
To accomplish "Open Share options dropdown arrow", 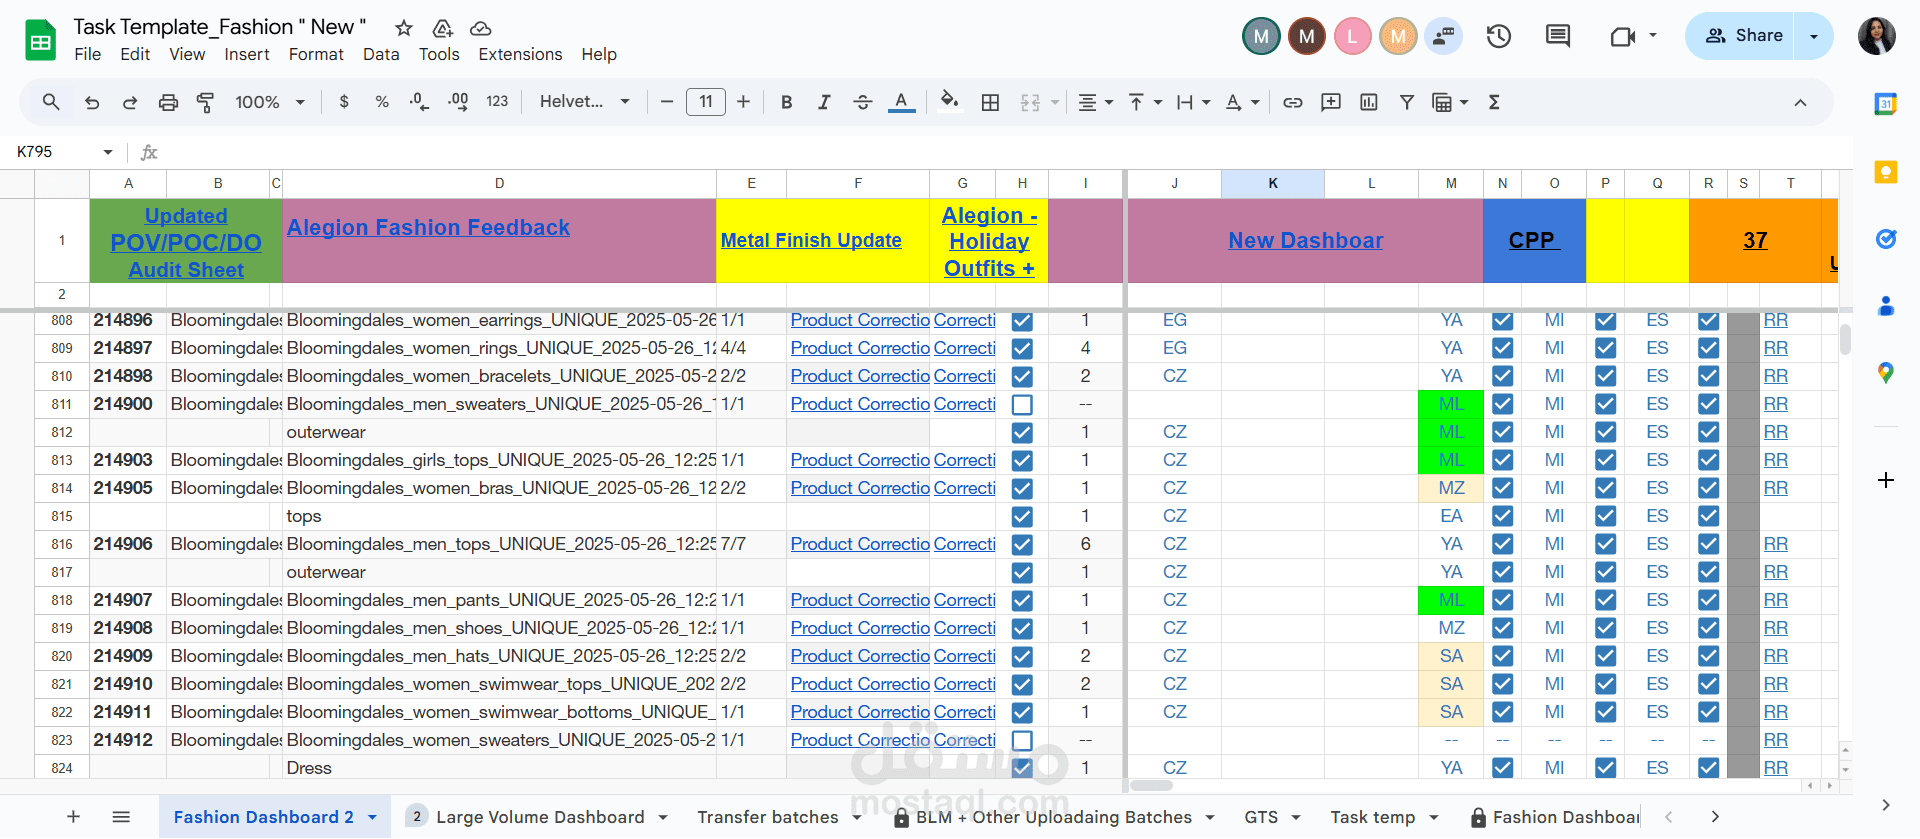I will (x=1814, y=36).
